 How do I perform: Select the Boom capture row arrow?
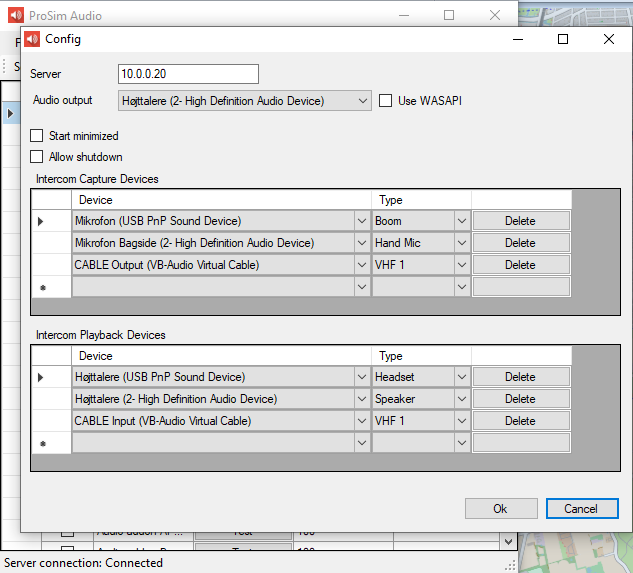click(x=41, y=221)
